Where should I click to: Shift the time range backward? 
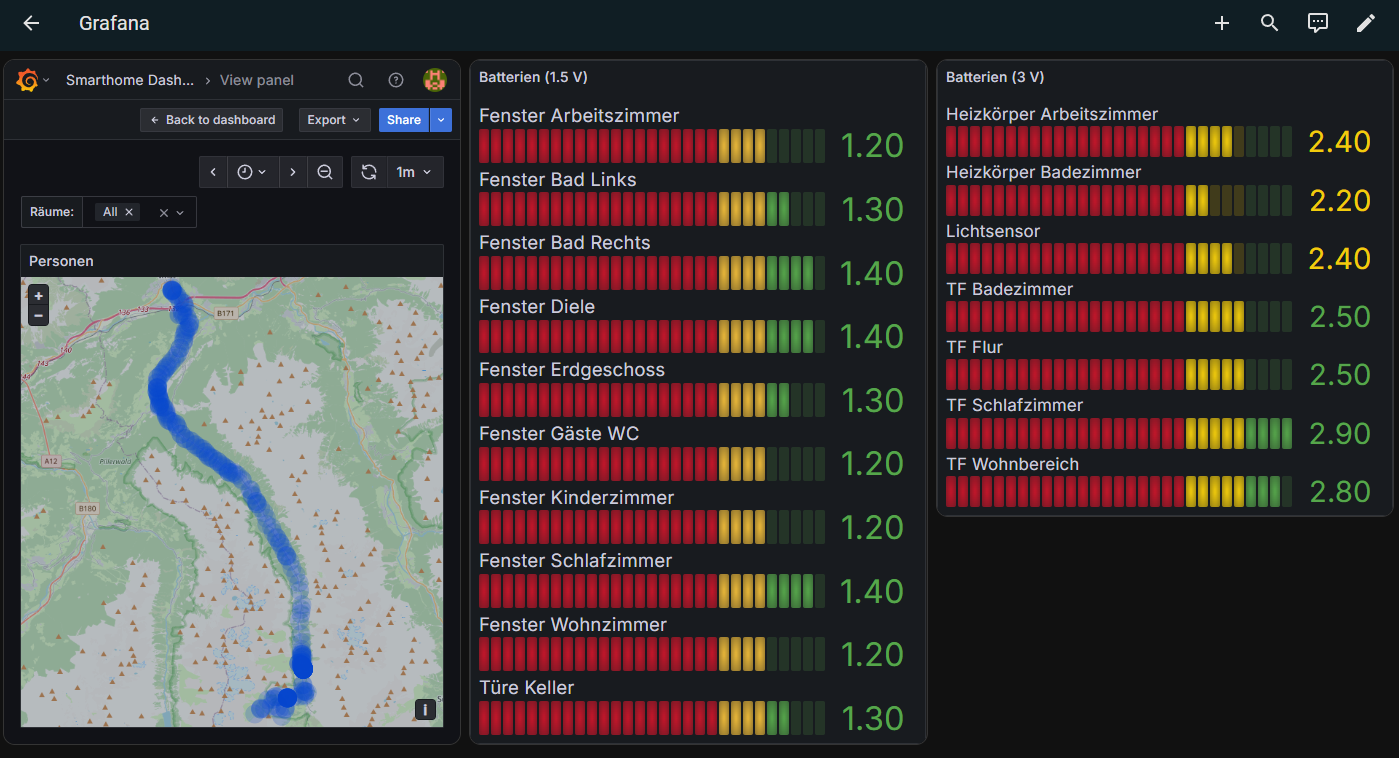(x=213, y=172)
